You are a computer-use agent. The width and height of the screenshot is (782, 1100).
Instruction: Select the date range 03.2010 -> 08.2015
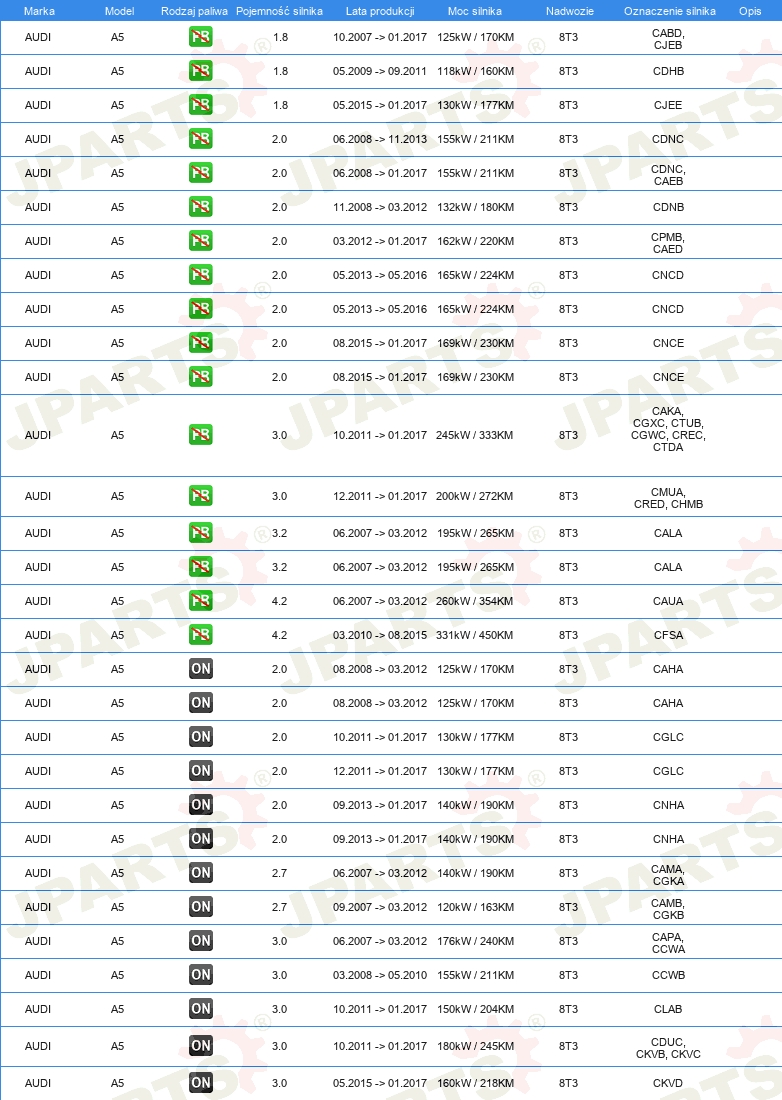tap(379, 635)
